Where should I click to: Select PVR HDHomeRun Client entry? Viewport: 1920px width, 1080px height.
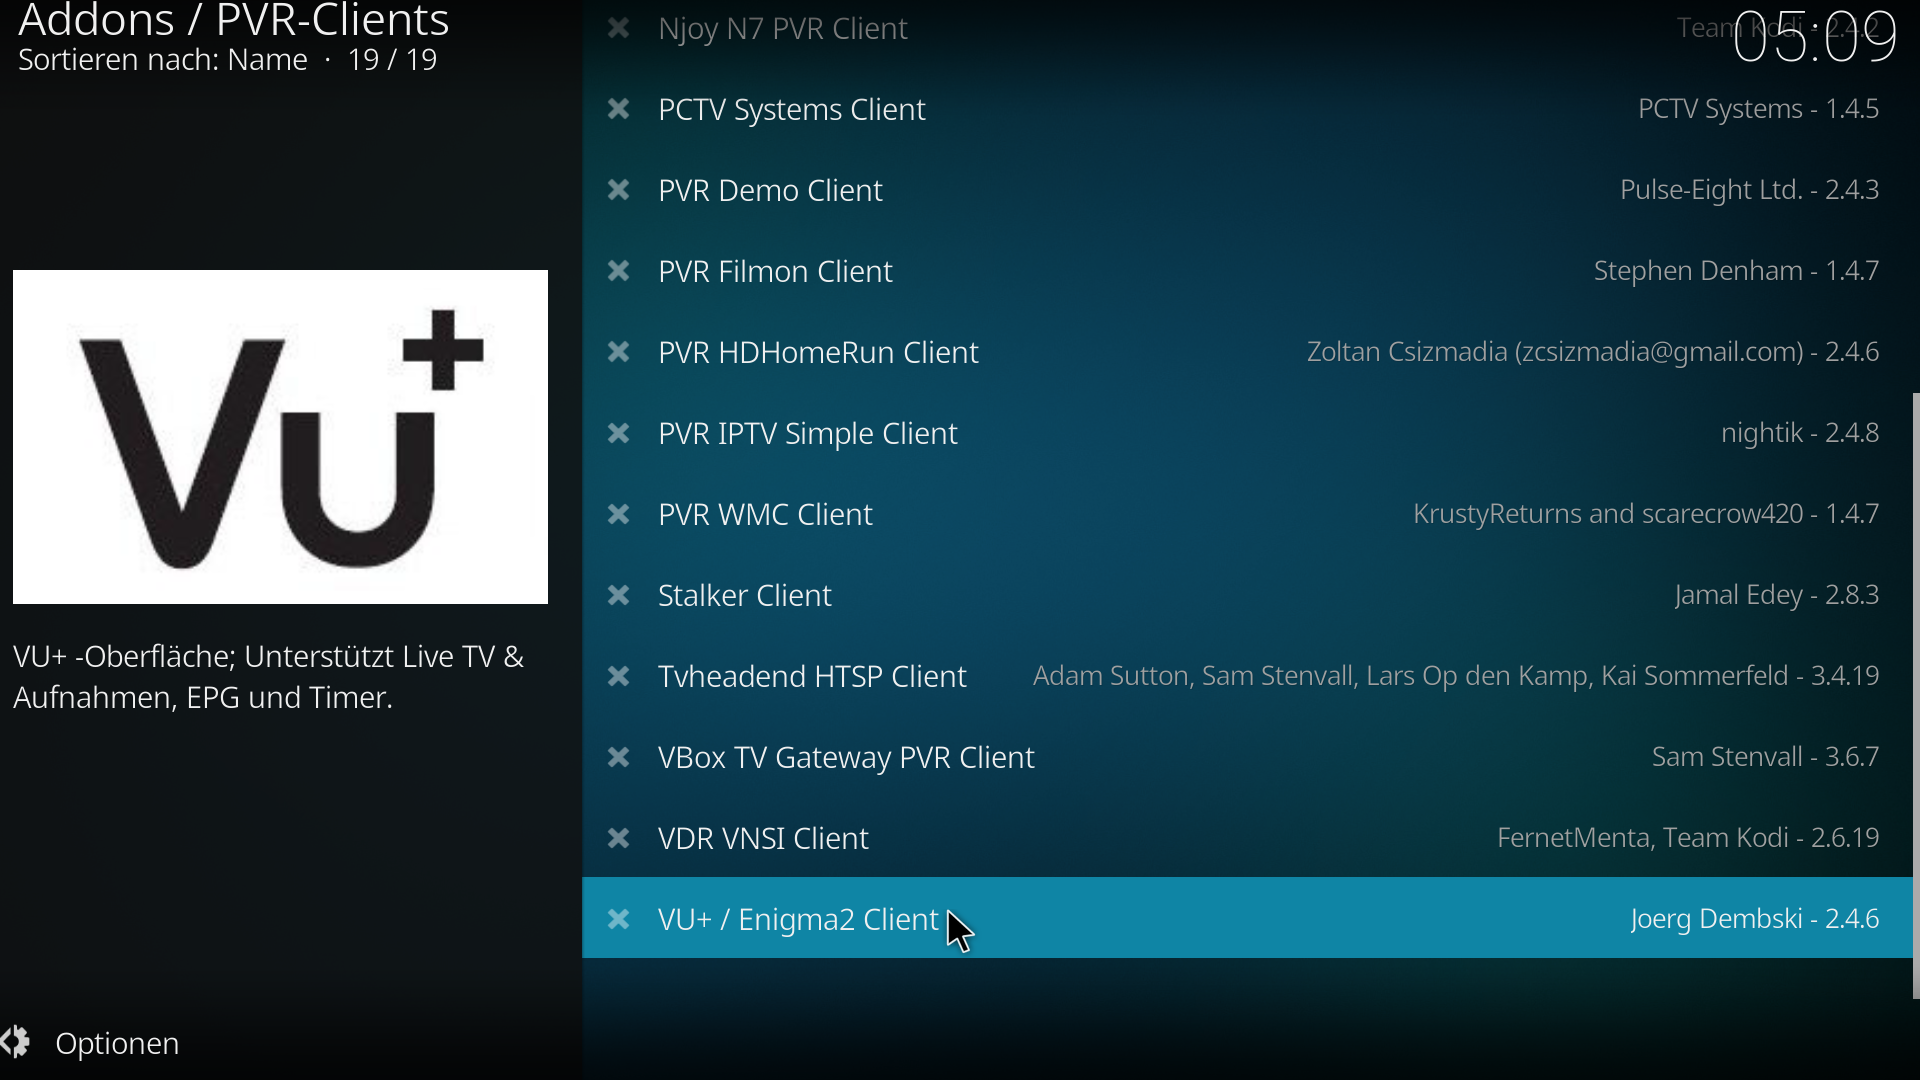(1247, 352)
